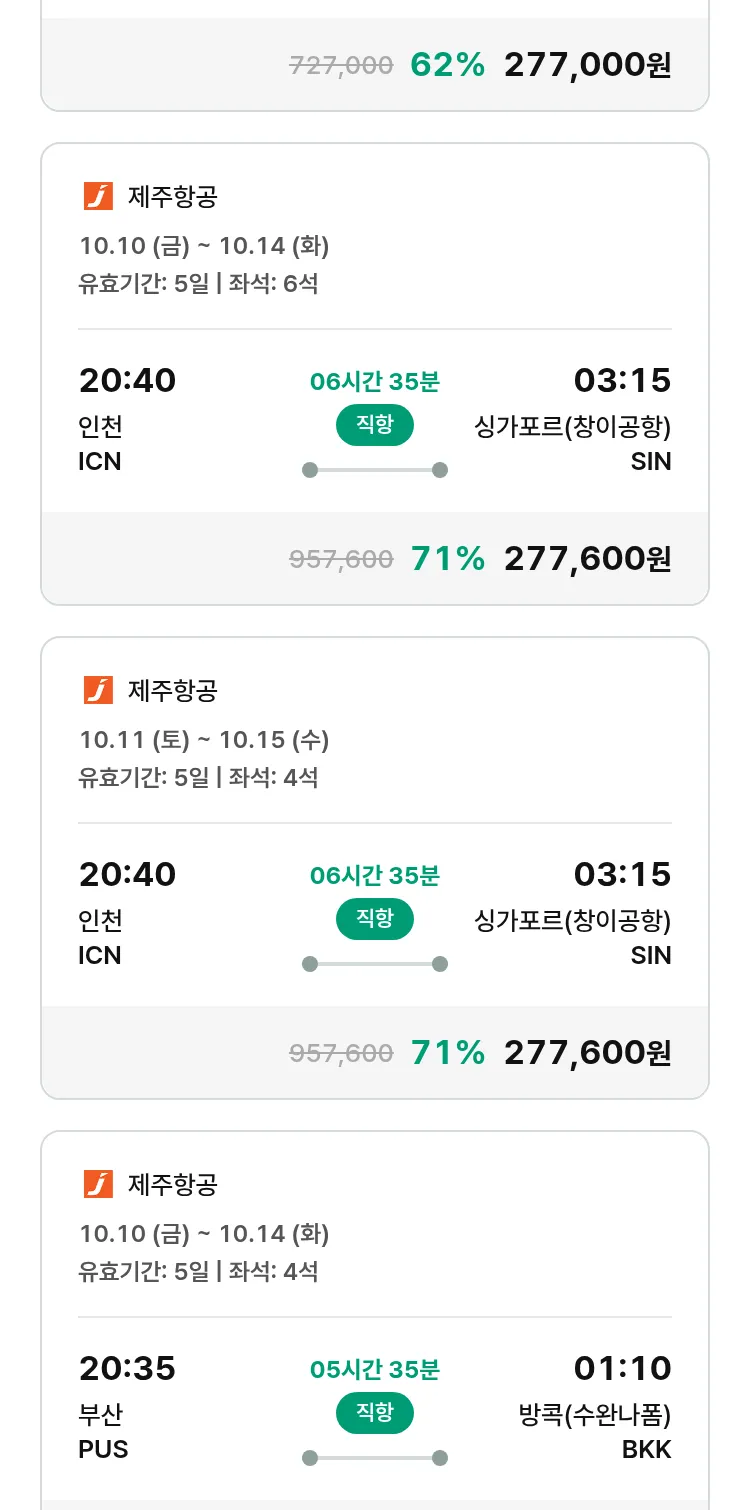Click route line icon on Busan–Bangkok flight
750x1510 pixels.
(x=374, y=1458)
